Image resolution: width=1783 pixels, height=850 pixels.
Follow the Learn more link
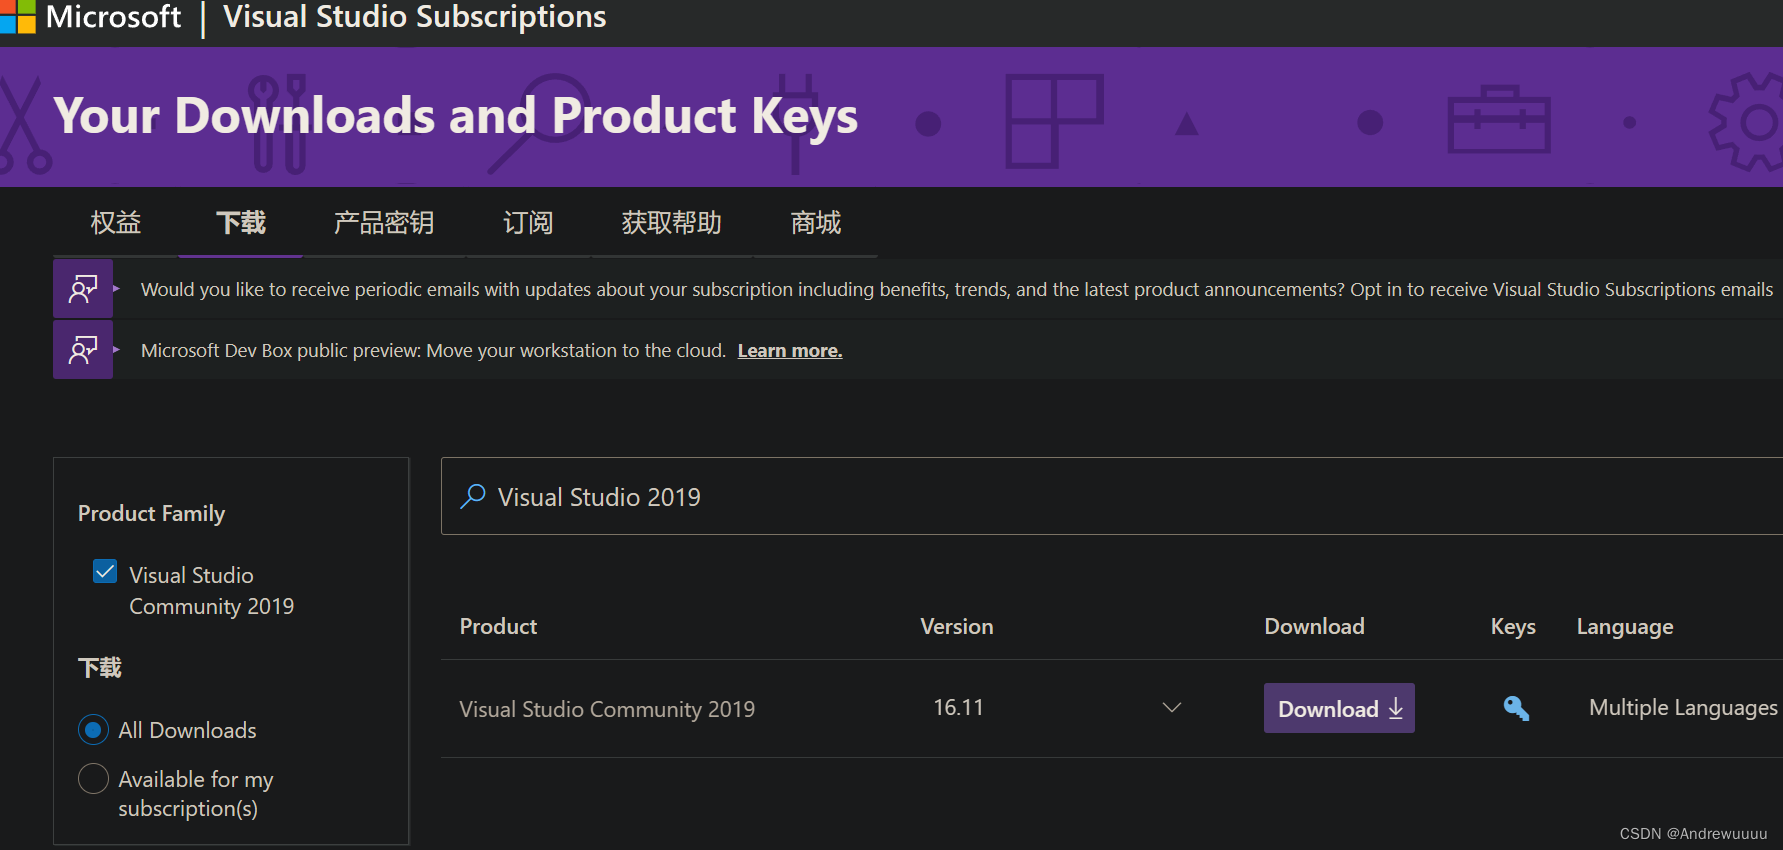point(790,351)
